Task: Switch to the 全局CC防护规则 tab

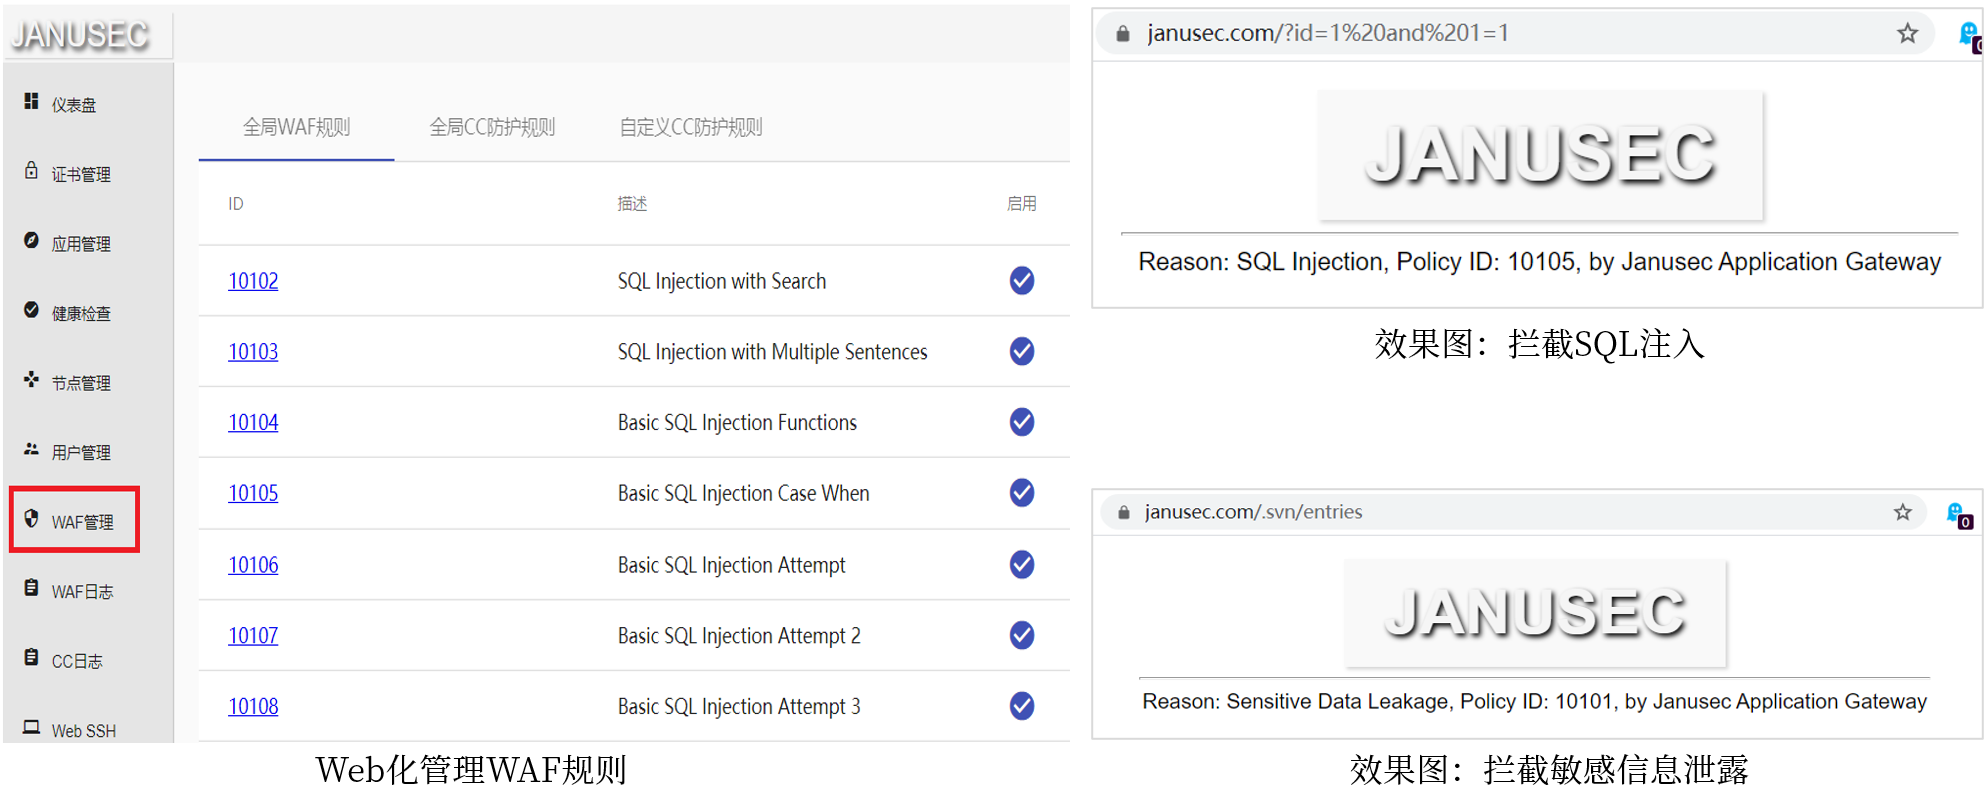Action: coord(492,127)
